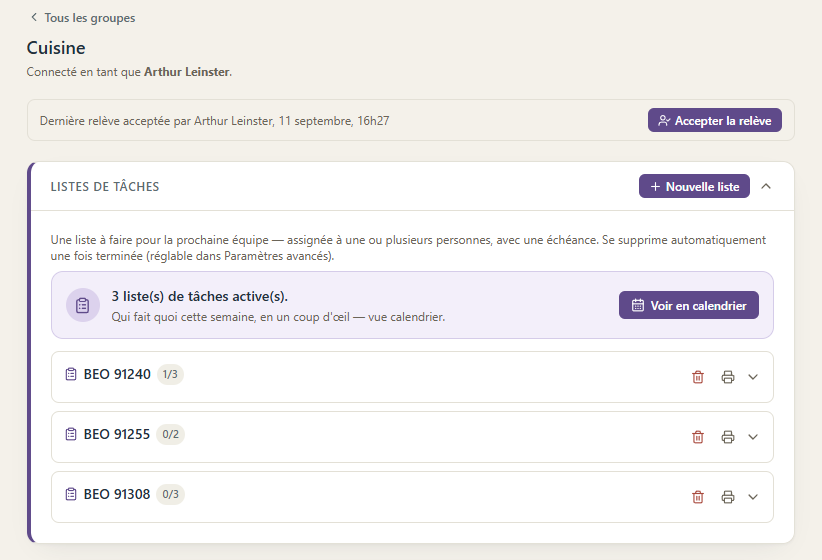Click the clipboard icon beside BEO 91240

(x=71, y=374)
